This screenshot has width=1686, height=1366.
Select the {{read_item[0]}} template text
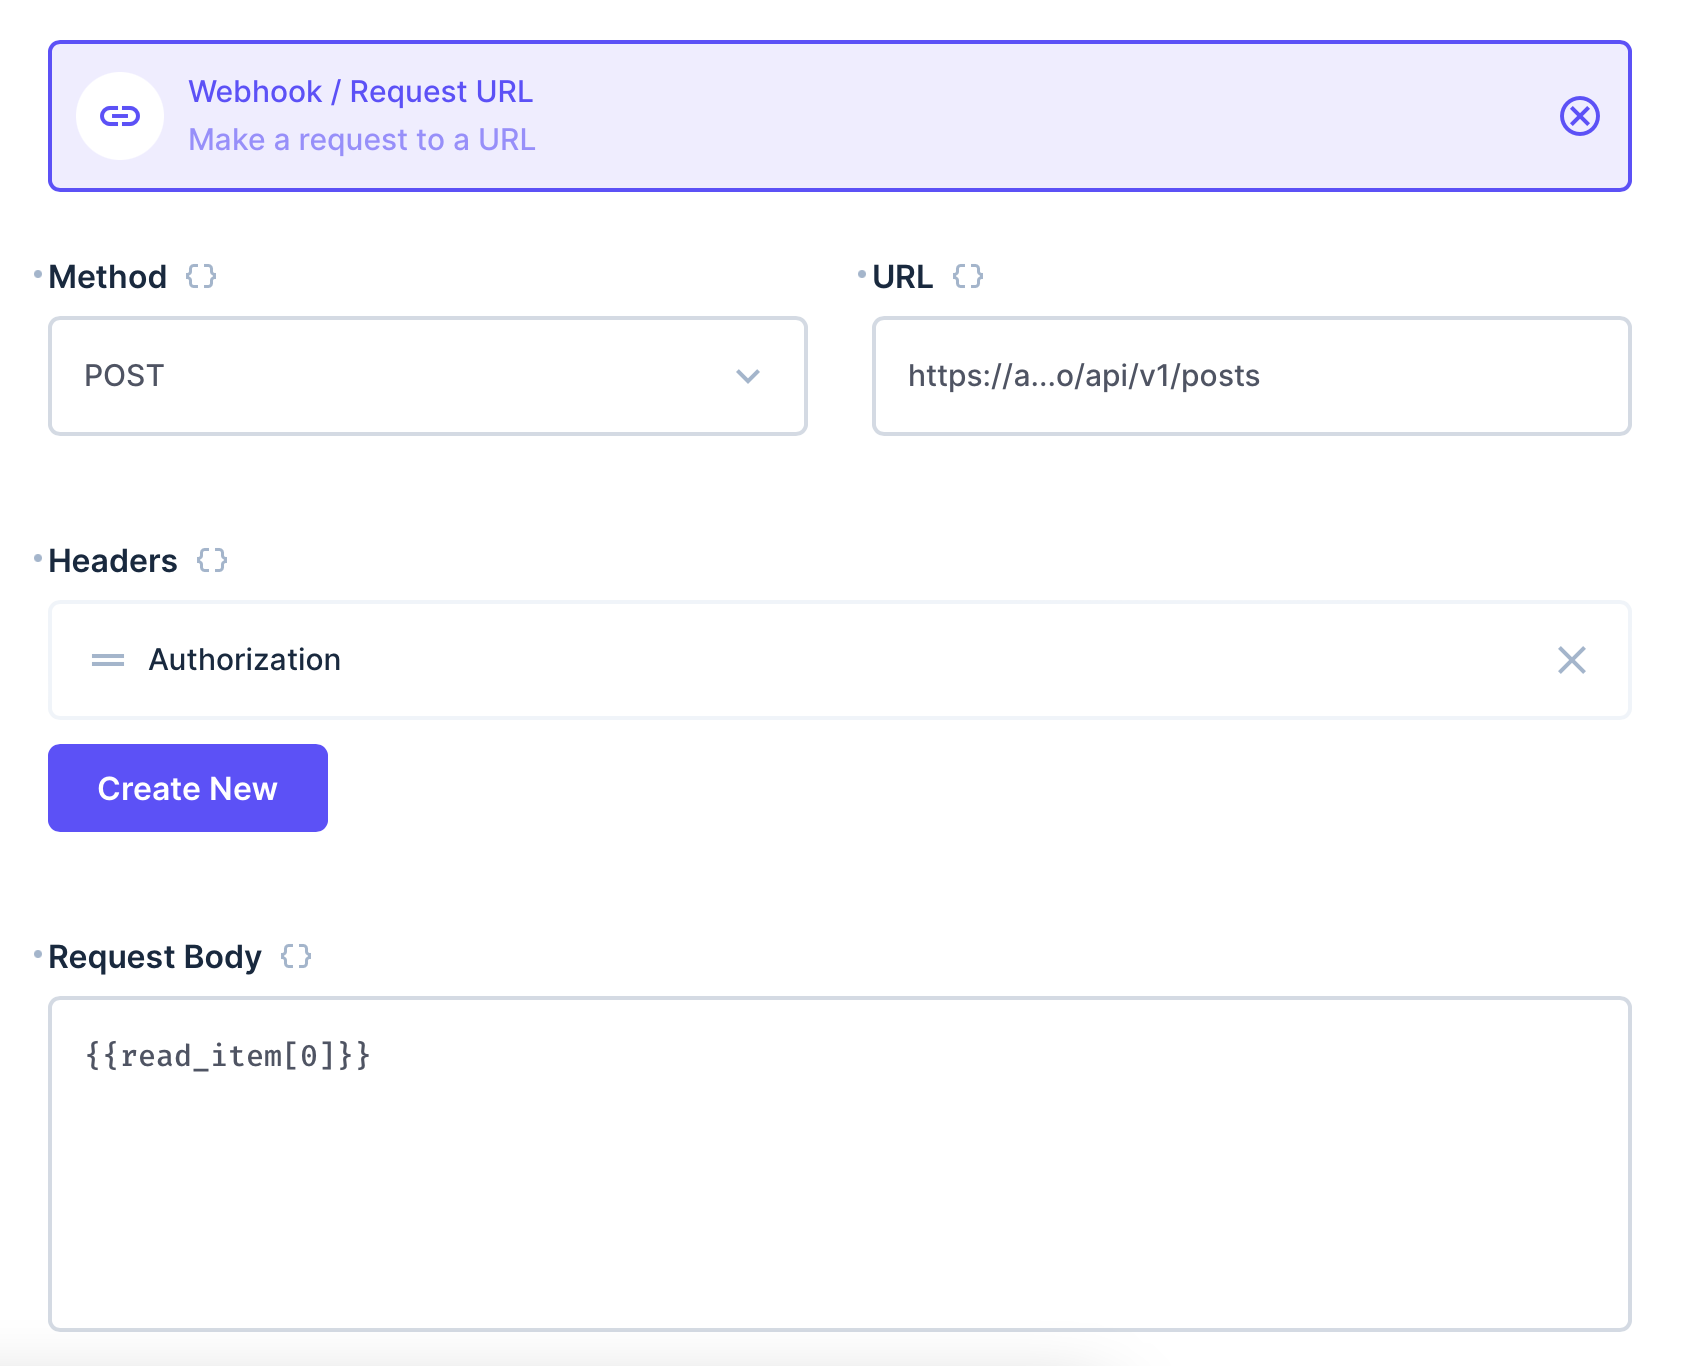click(x=225, y=1055)
